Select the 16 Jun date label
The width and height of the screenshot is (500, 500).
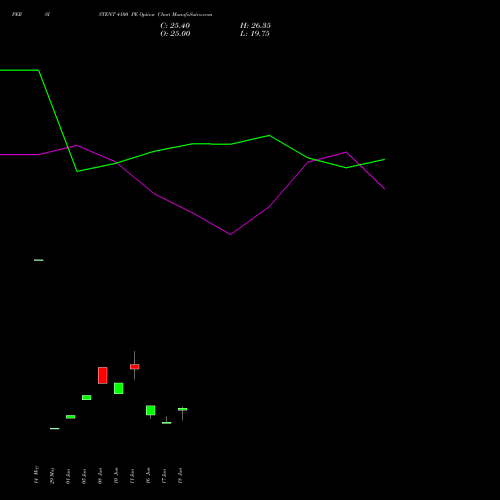[x=148, y=476]
